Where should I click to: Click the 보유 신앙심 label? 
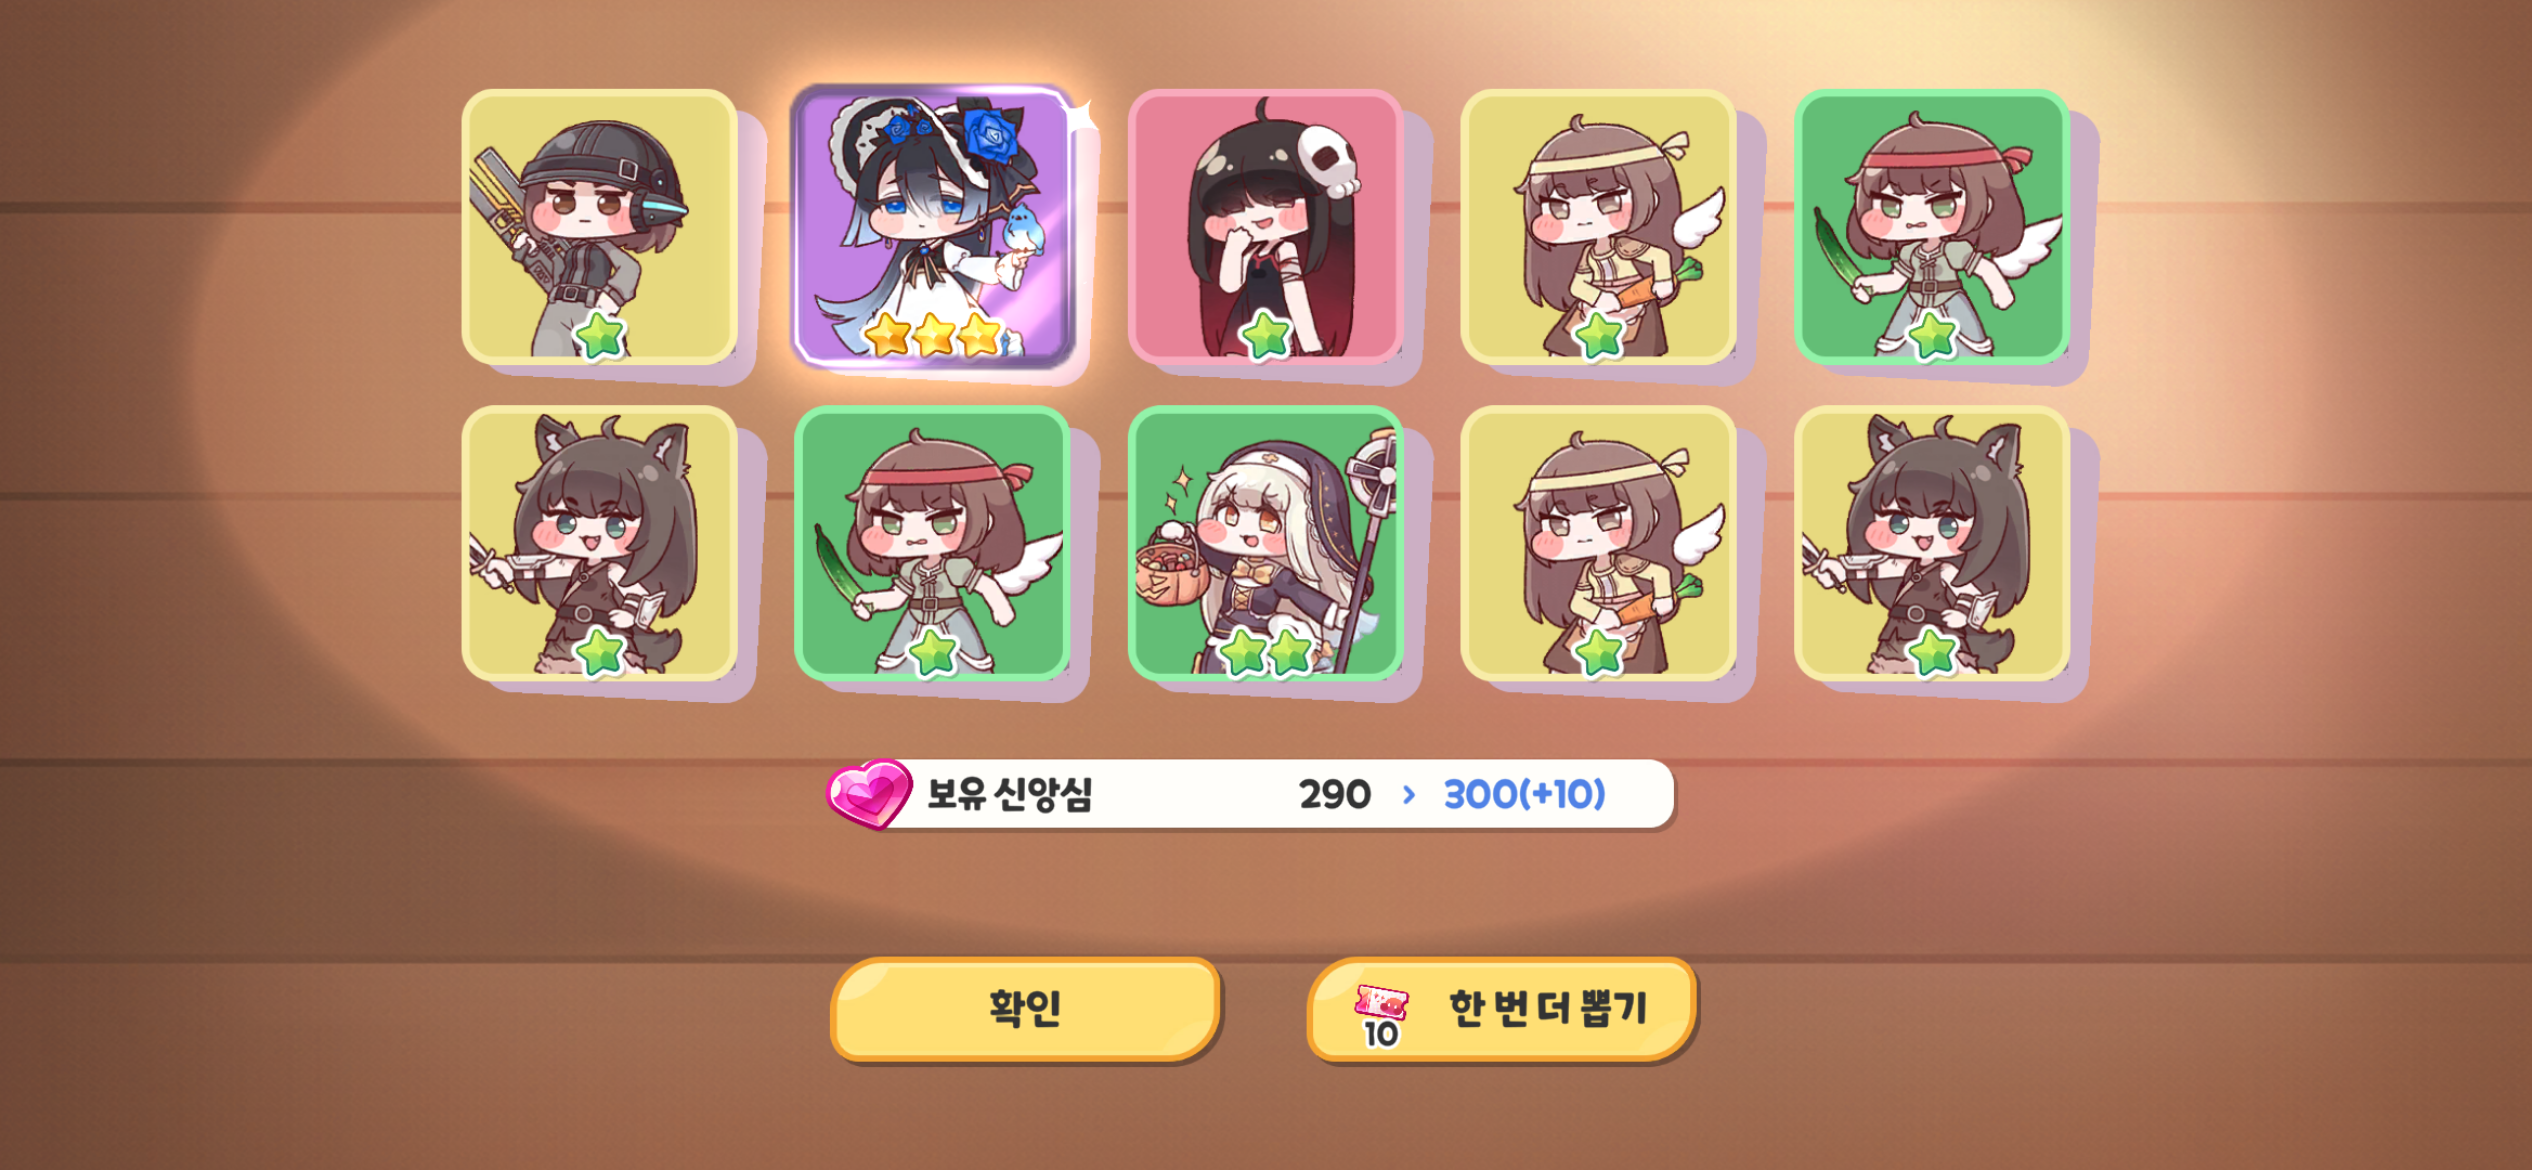click(x=1009, y=795)
